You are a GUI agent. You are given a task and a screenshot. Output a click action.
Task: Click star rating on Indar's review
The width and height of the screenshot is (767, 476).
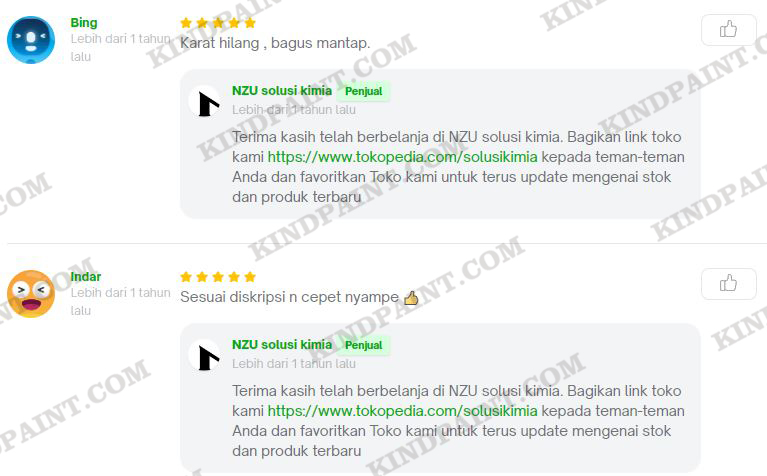pos(218,277)
